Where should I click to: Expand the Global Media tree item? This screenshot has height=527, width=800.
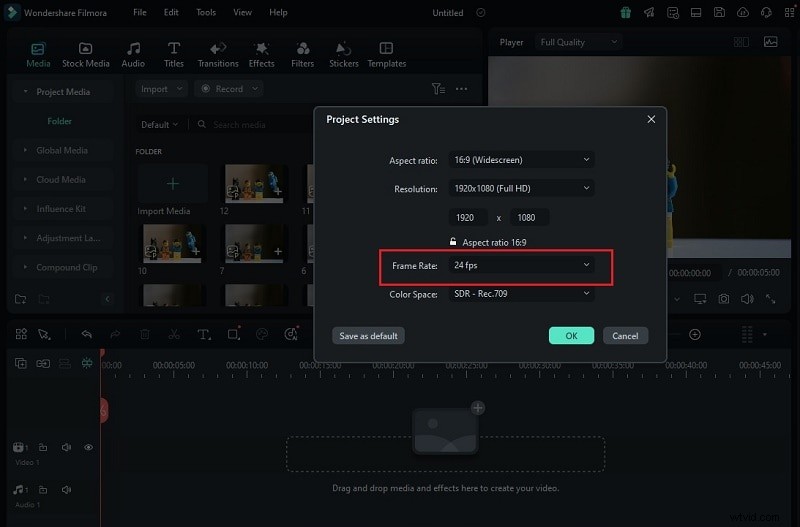(62, 150)
